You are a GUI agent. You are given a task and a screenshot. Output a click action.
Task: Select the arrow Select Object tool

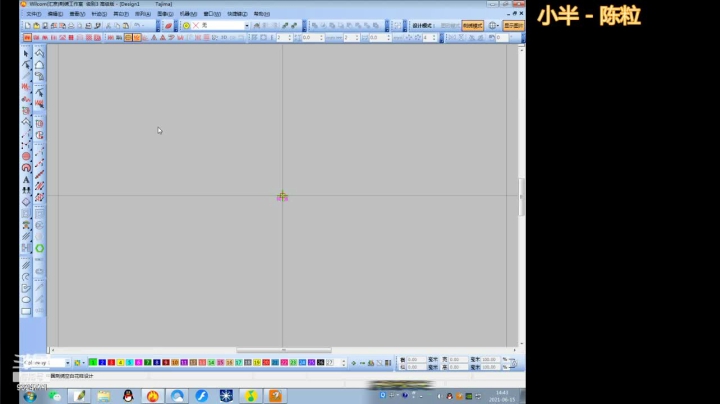pos(26,54)
